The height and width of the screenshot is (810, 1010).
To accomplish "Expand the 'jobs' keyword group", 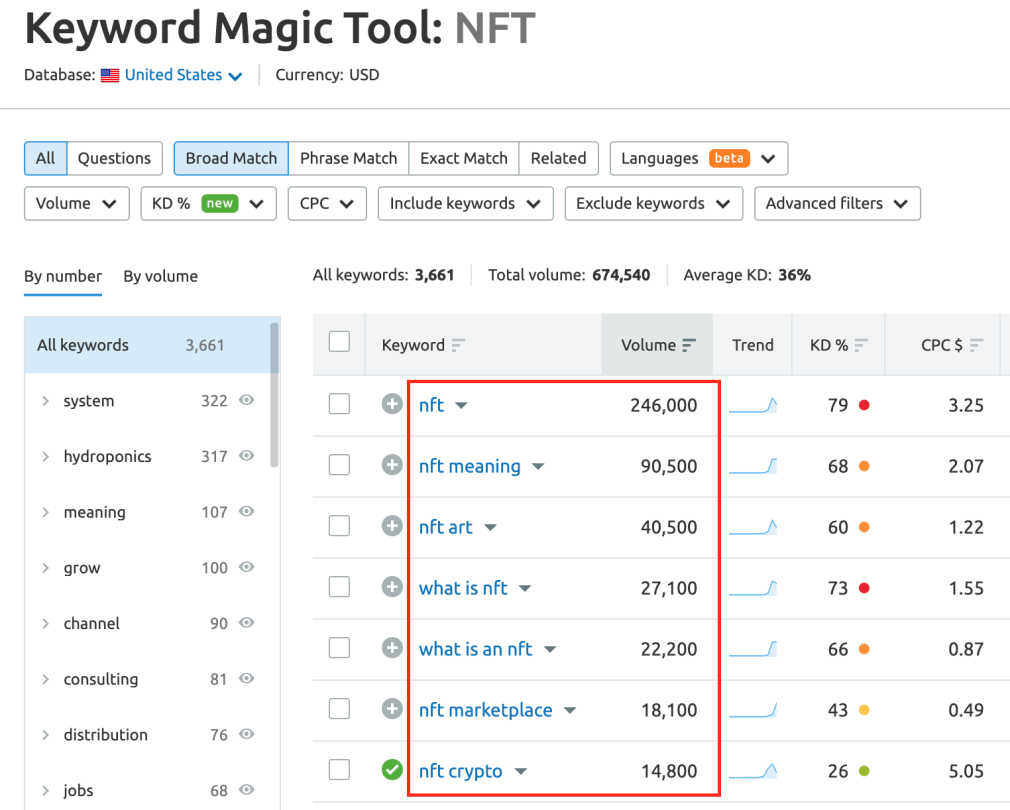I will coord(45,791).
